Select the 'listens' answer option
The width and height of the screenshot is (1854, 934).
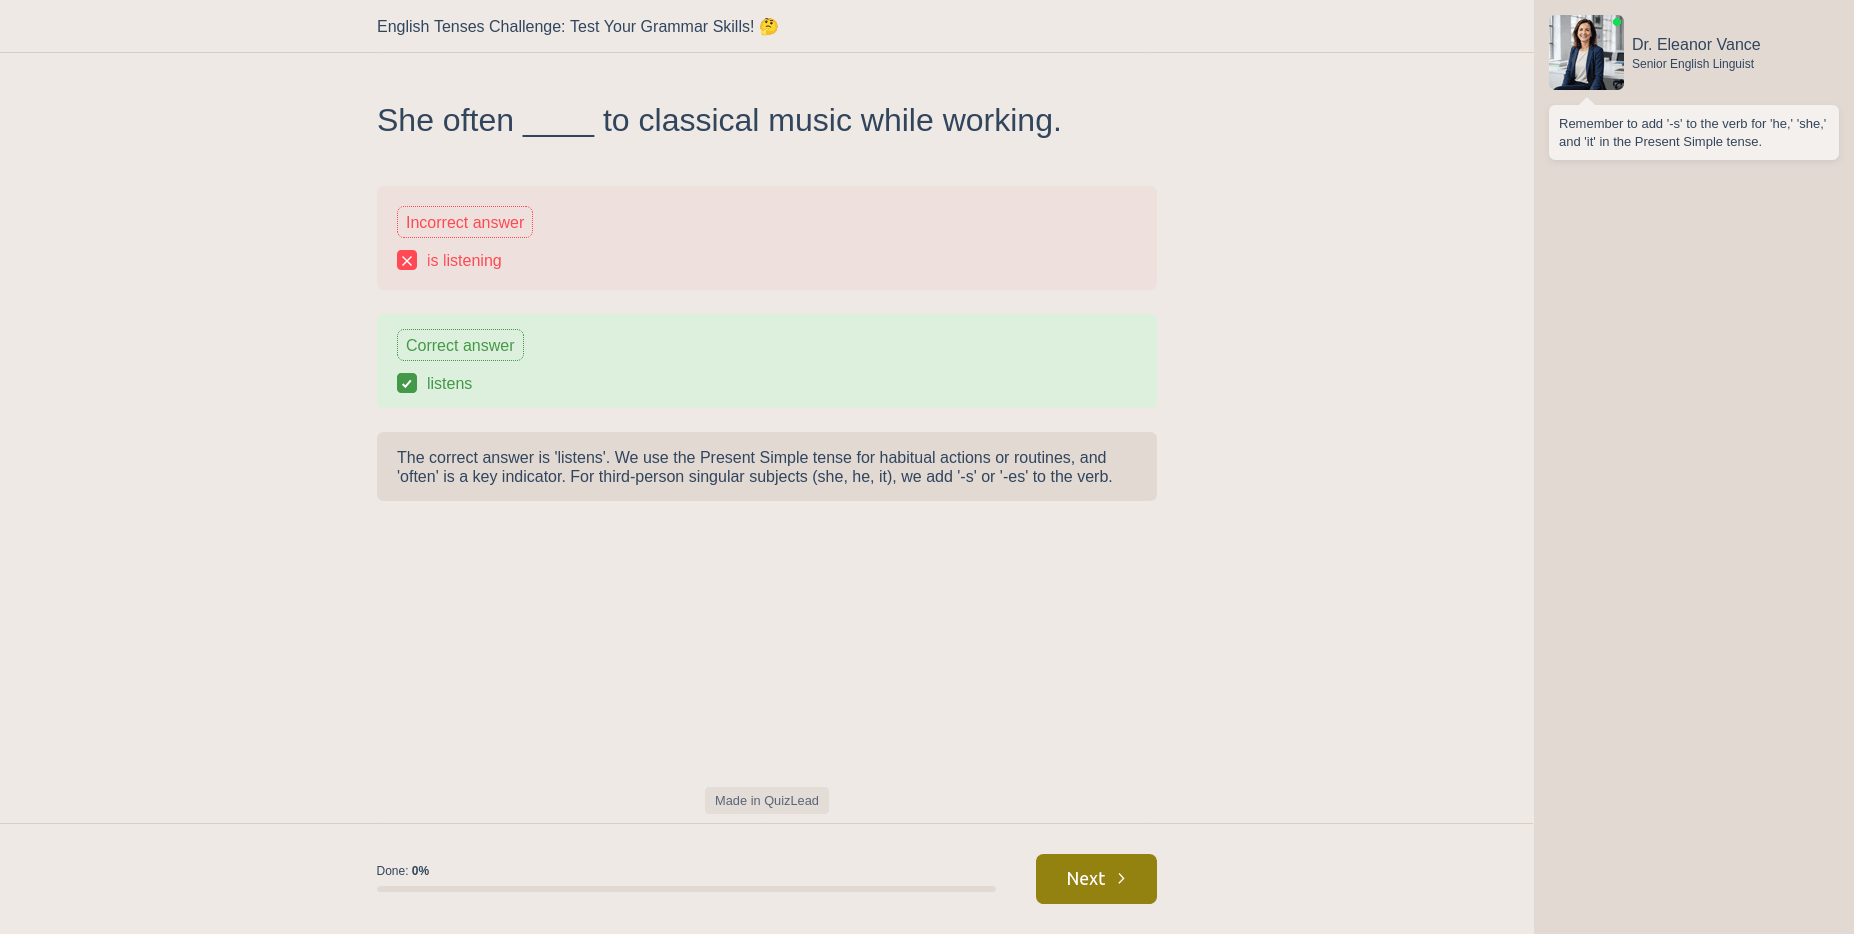(x=449, y=384)
